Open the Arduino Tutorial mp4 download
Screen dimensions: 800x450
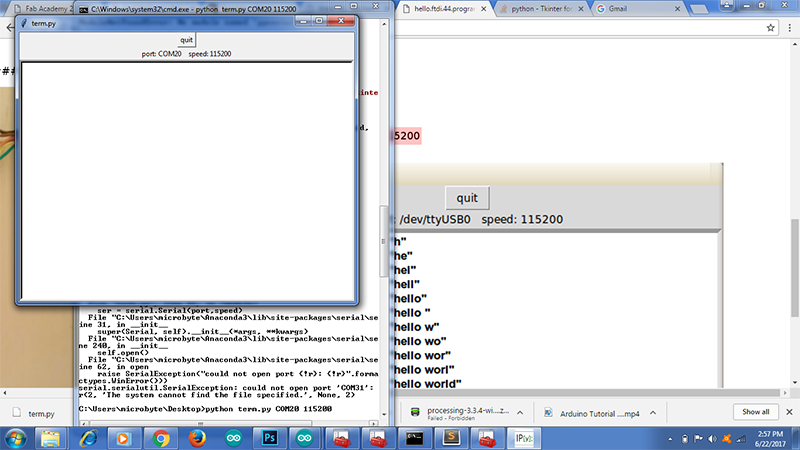[x=592, y=413]
